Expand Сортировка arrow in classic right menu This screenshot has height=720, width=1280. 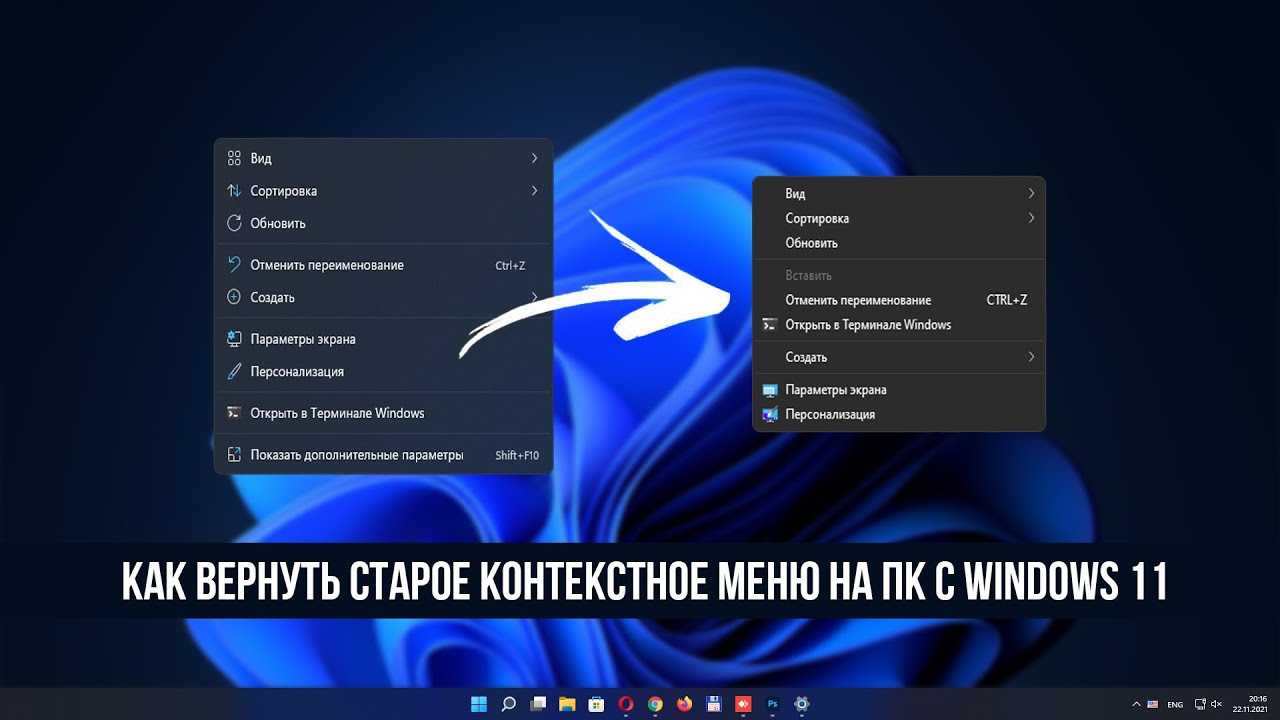coord(1031,218)
